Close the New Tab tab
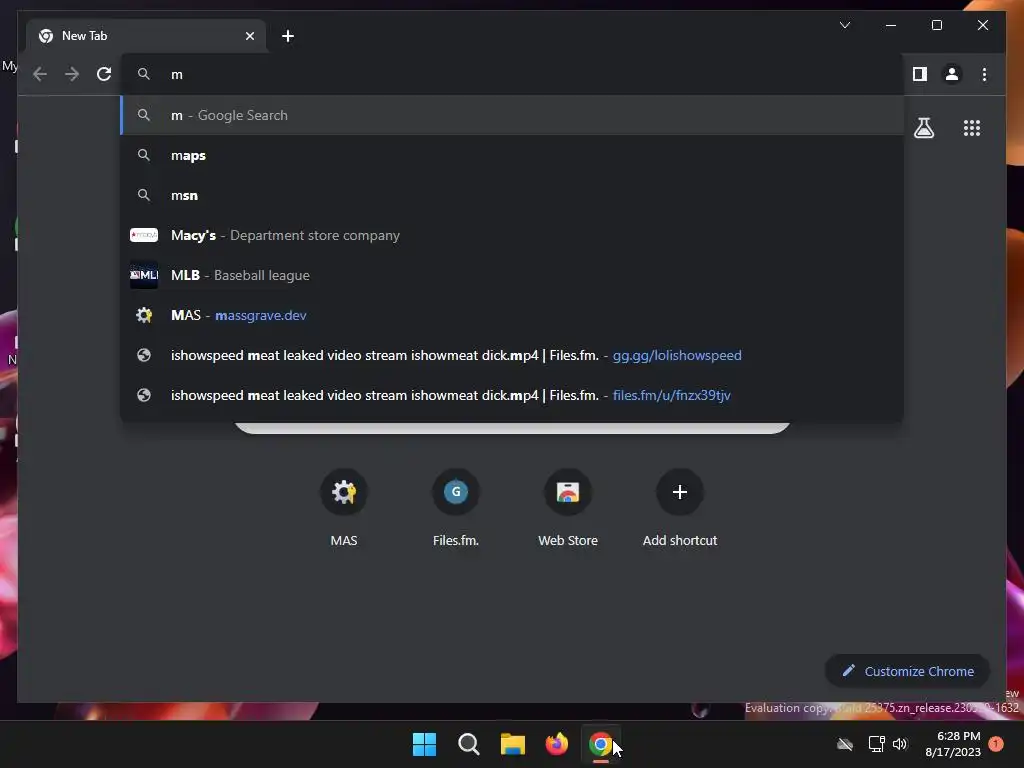The image size is (1024, 768). (249, 36)
